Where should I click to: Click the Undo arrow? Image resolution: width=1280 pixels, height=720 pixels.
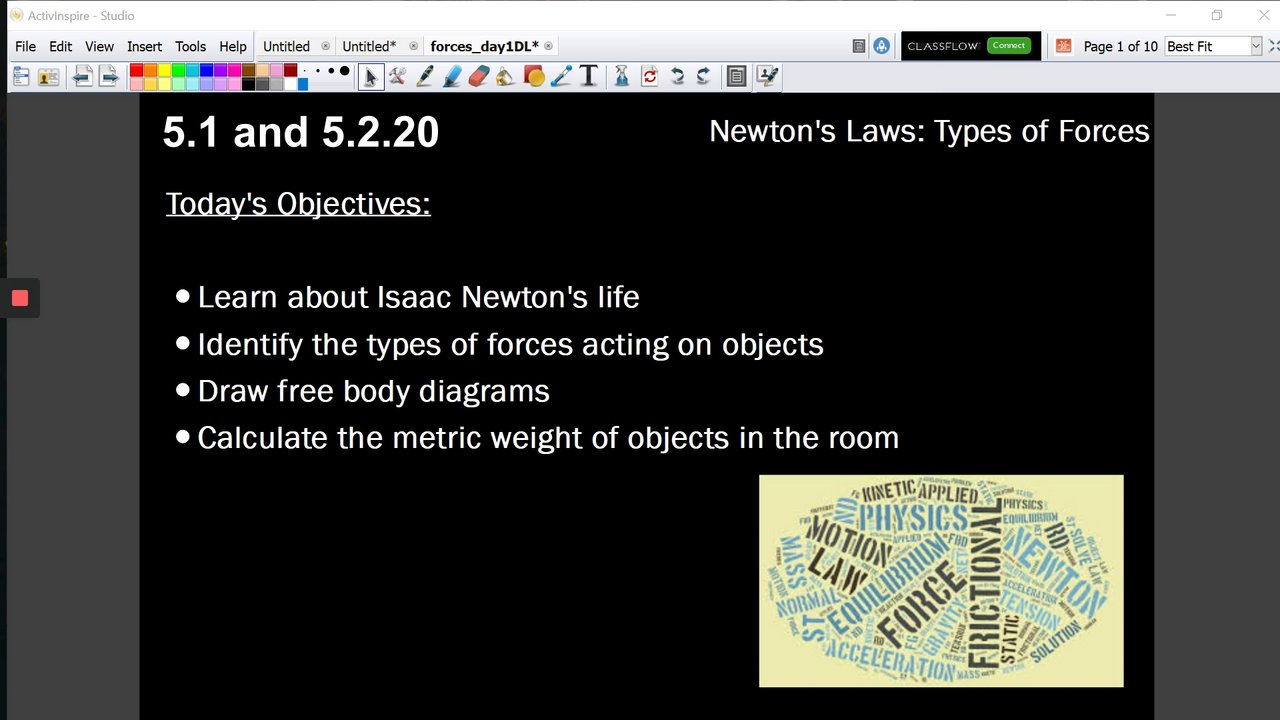point(677,76)
